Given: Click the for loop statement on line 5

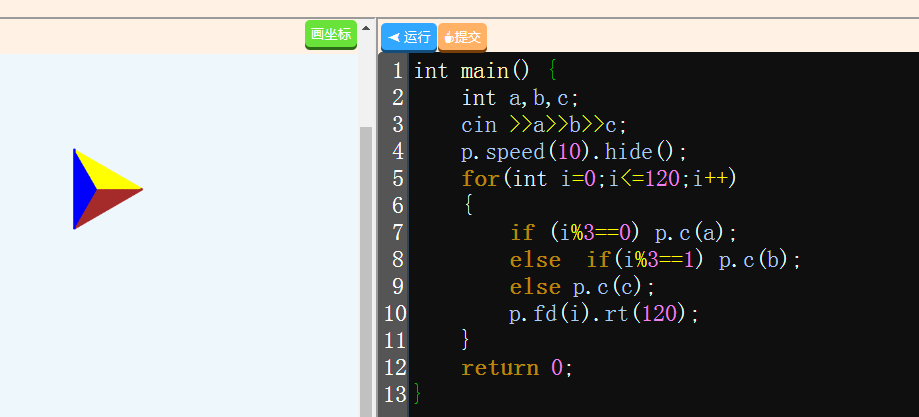Looking at the screenshot, I should tap(598, 178).
